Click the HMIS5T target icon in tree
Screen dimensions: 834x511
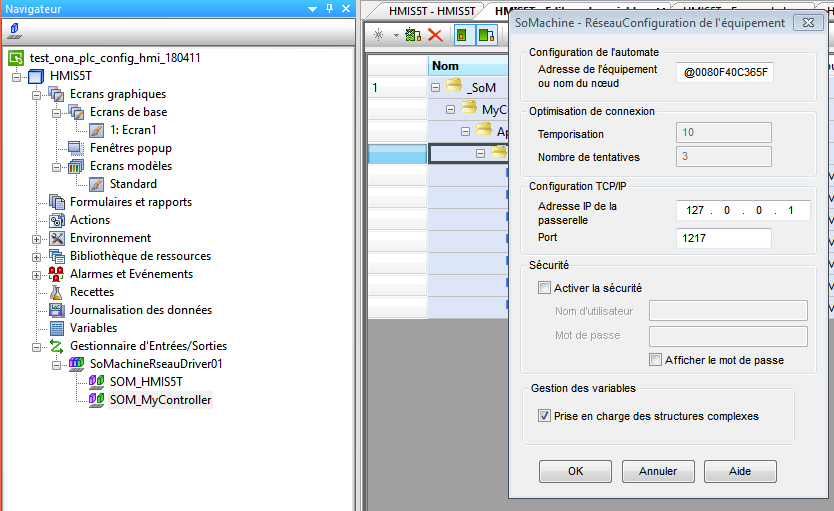36,76
